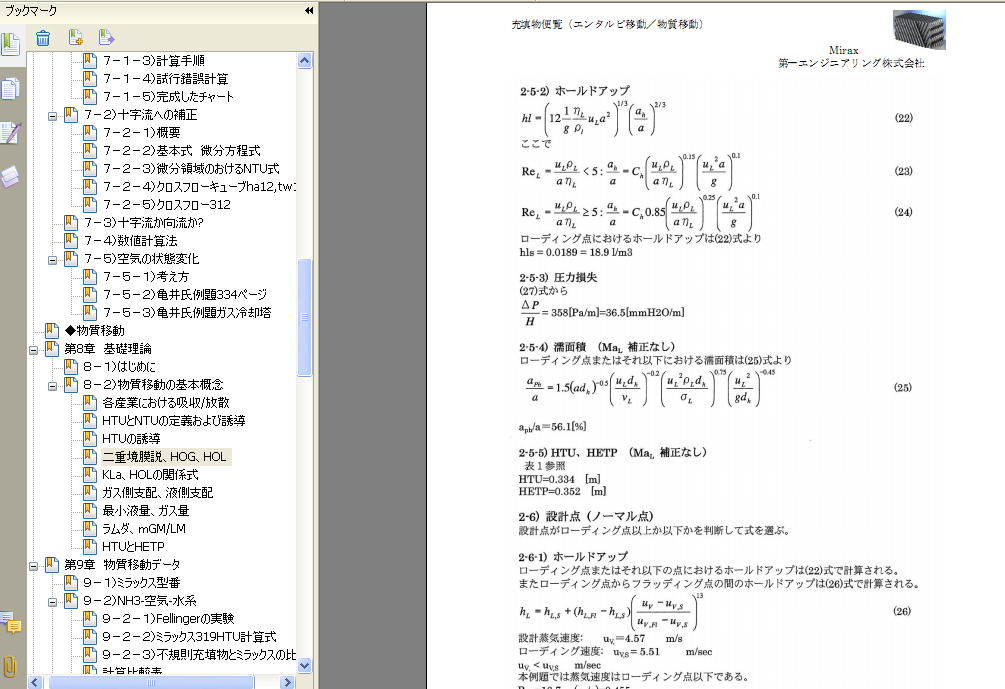The width and height of the screenshot is (1005, 689).
Task: Select highlighted bookmark 二重境膜説、HOG、HOL
Action: [x=165, y=456]
